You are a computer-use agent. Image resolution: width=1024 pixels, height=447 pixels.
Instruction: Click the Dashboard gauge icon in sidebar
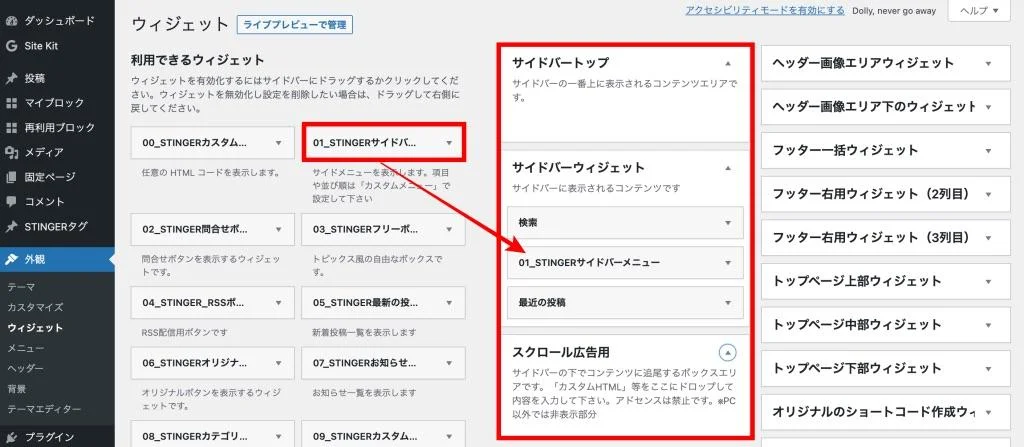[11, 21]
